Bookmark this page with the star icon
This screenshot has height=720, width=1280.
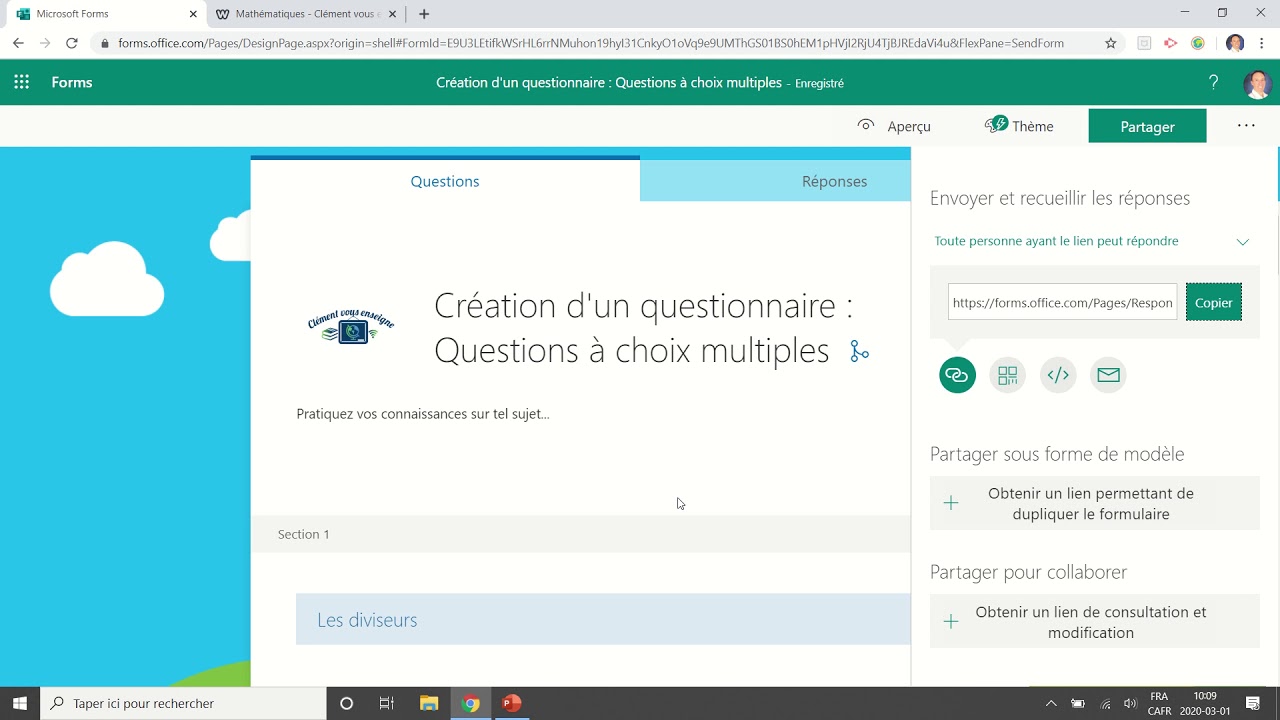(x=1110, y=43)
